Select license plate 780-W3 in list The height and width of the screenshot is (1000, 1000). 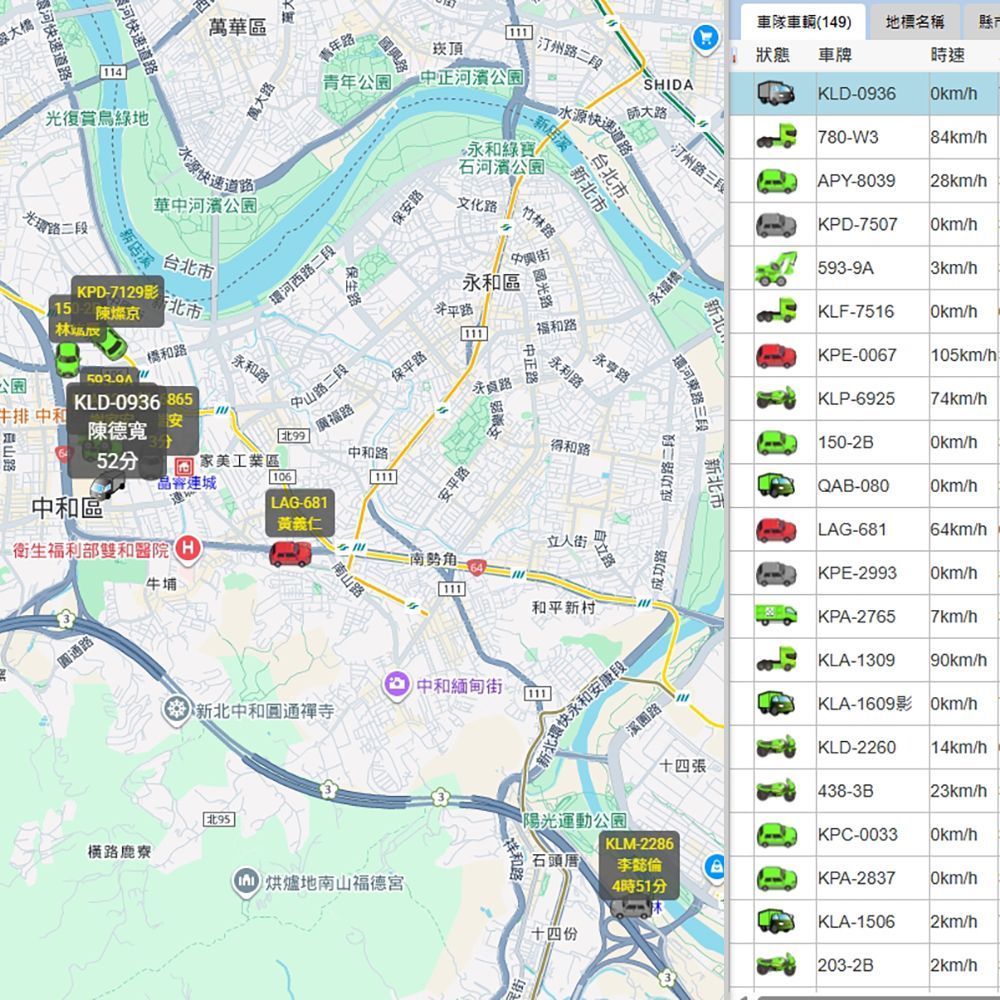848,138
